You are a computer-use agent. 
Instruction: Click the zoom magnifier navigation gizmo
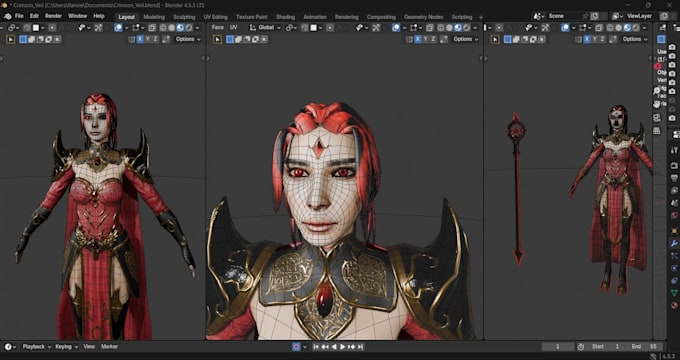[657, 91]
